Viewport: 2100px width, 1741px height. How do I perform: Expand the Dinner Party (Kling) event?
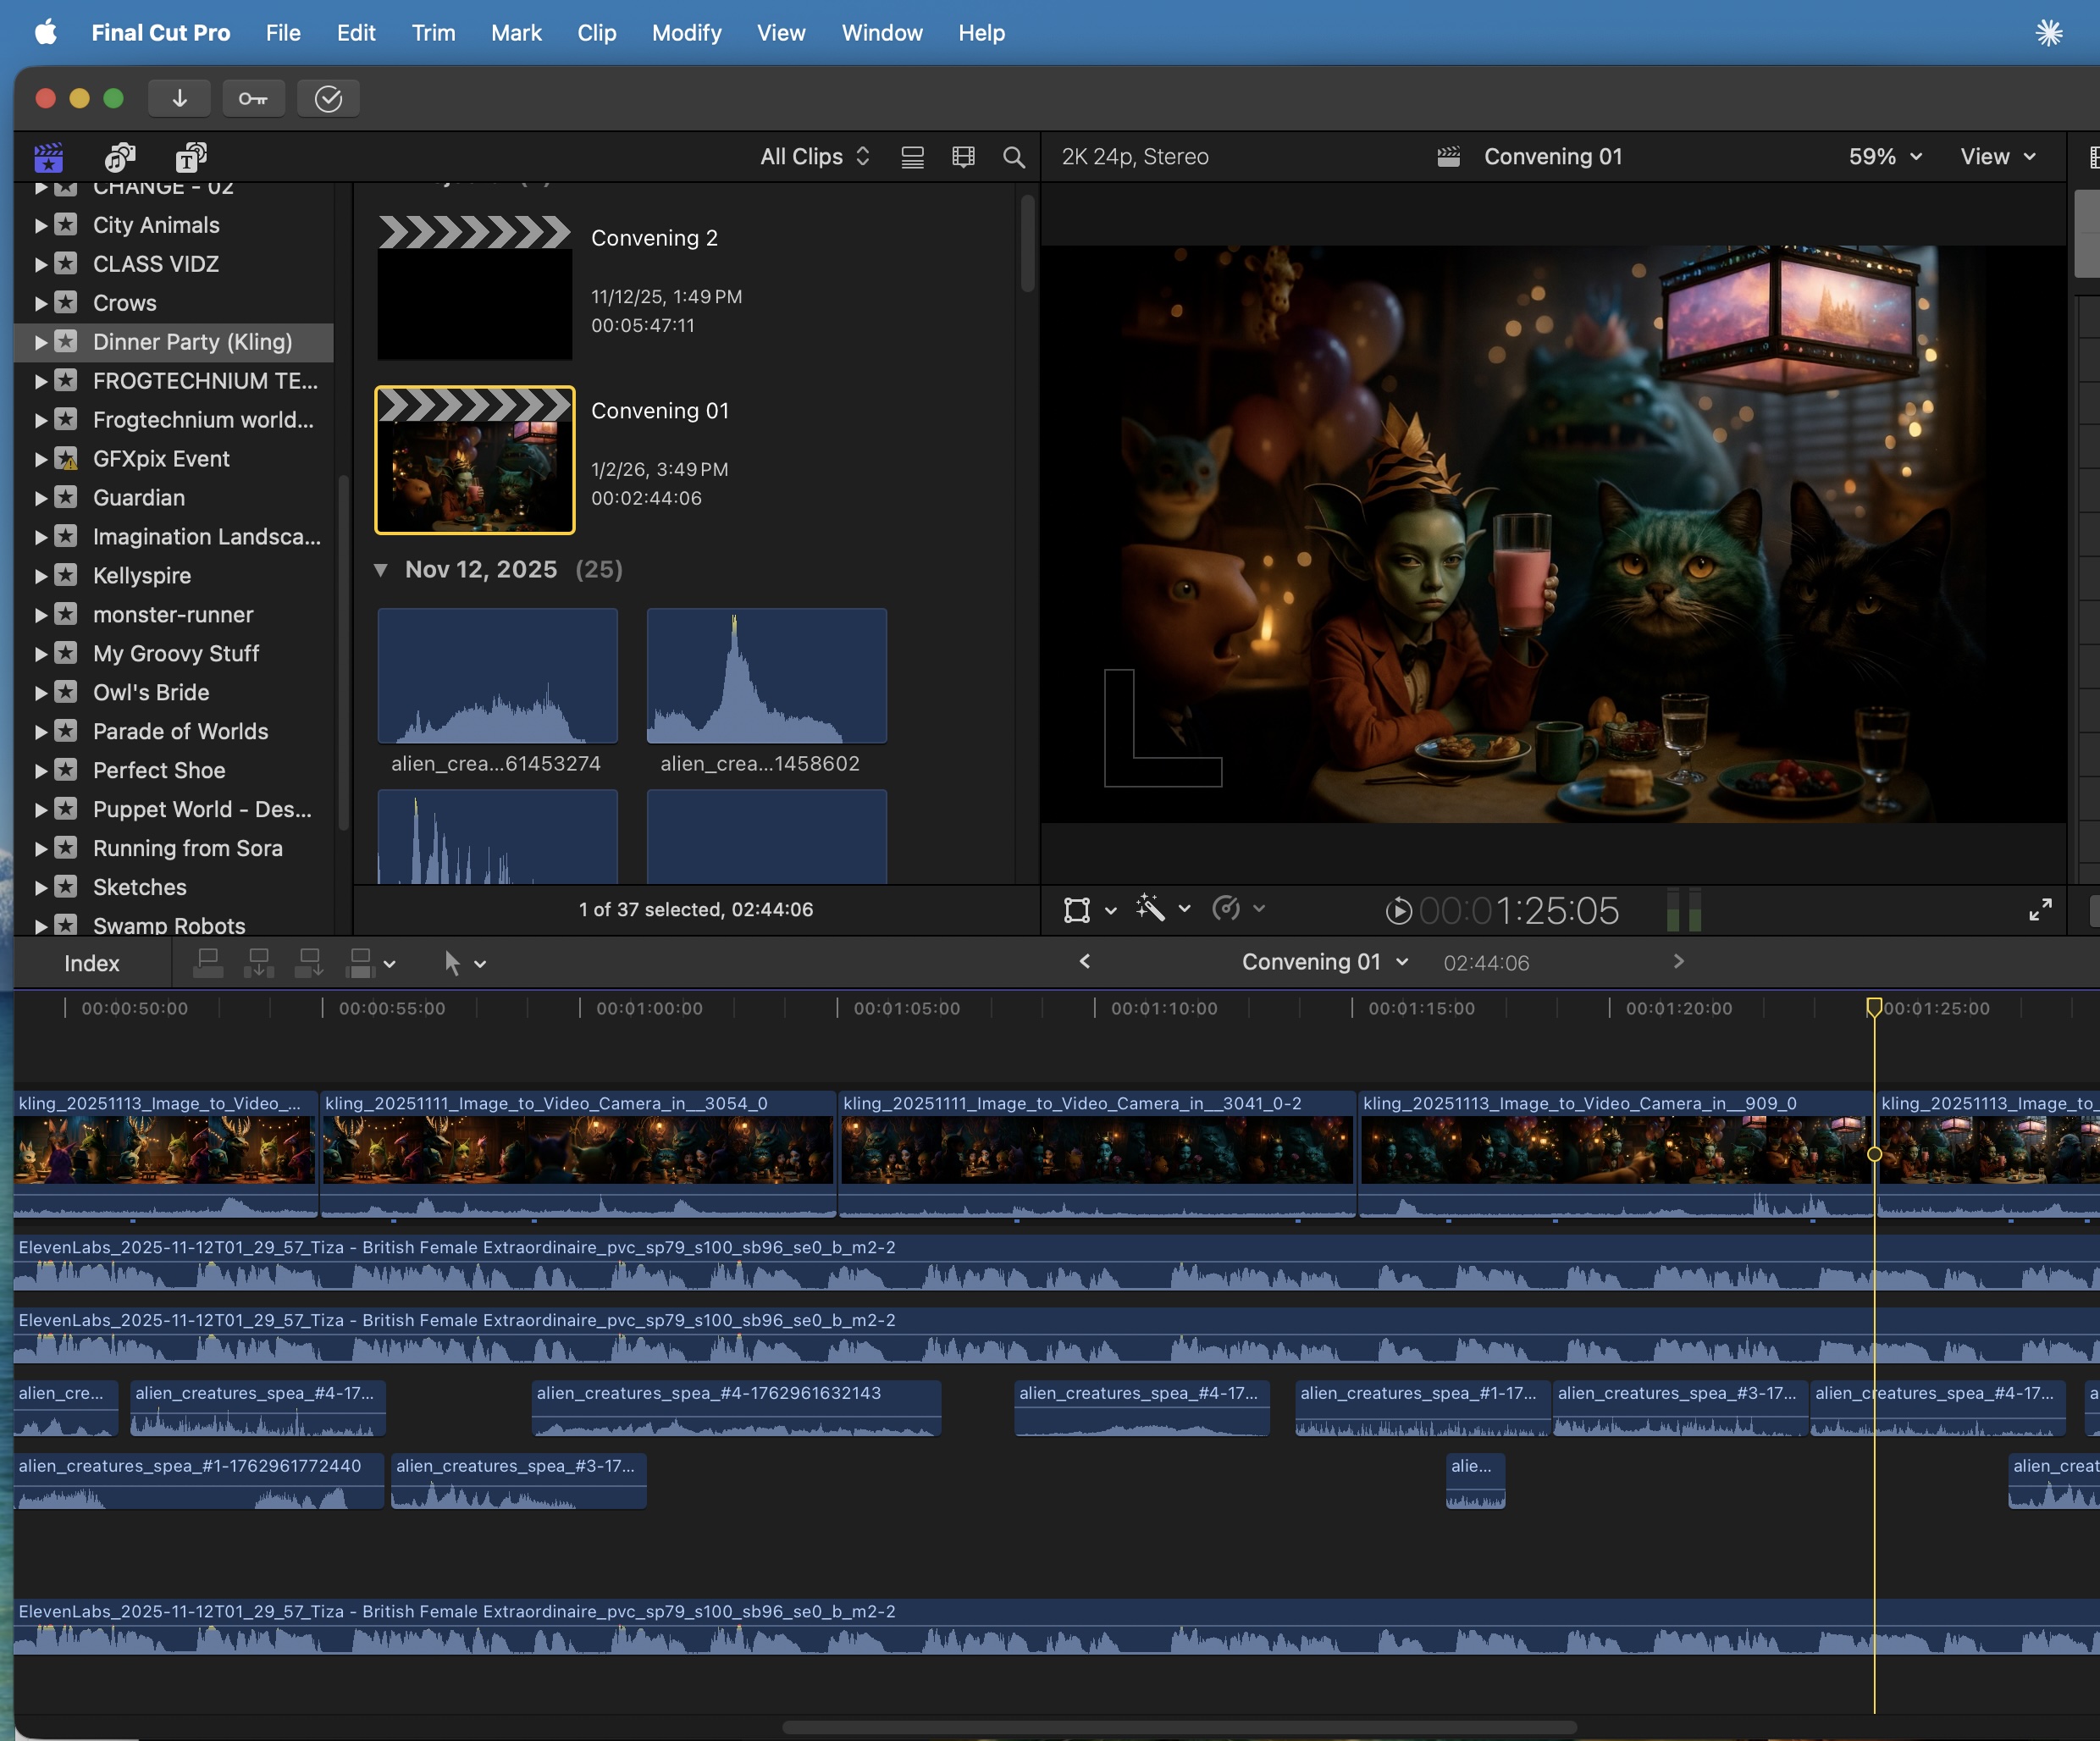pyautogui.click(x=41, y=342)
